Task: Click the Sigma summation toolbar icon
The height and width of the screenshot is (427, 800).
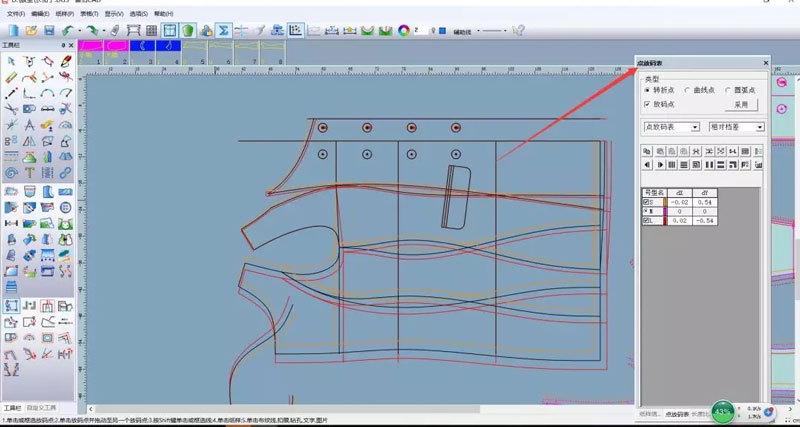Action: tap(223, 31)
